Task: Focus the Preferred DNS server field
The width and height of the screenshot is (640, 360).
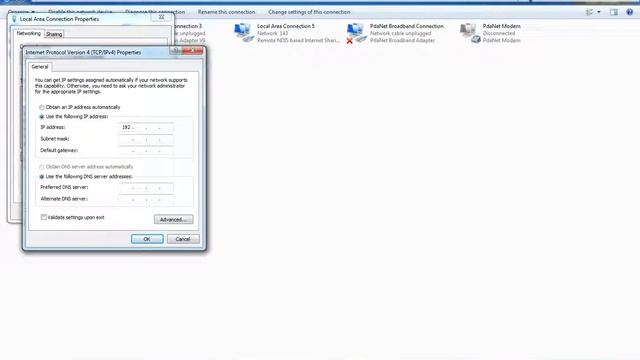Action: [x=146, y=188]
